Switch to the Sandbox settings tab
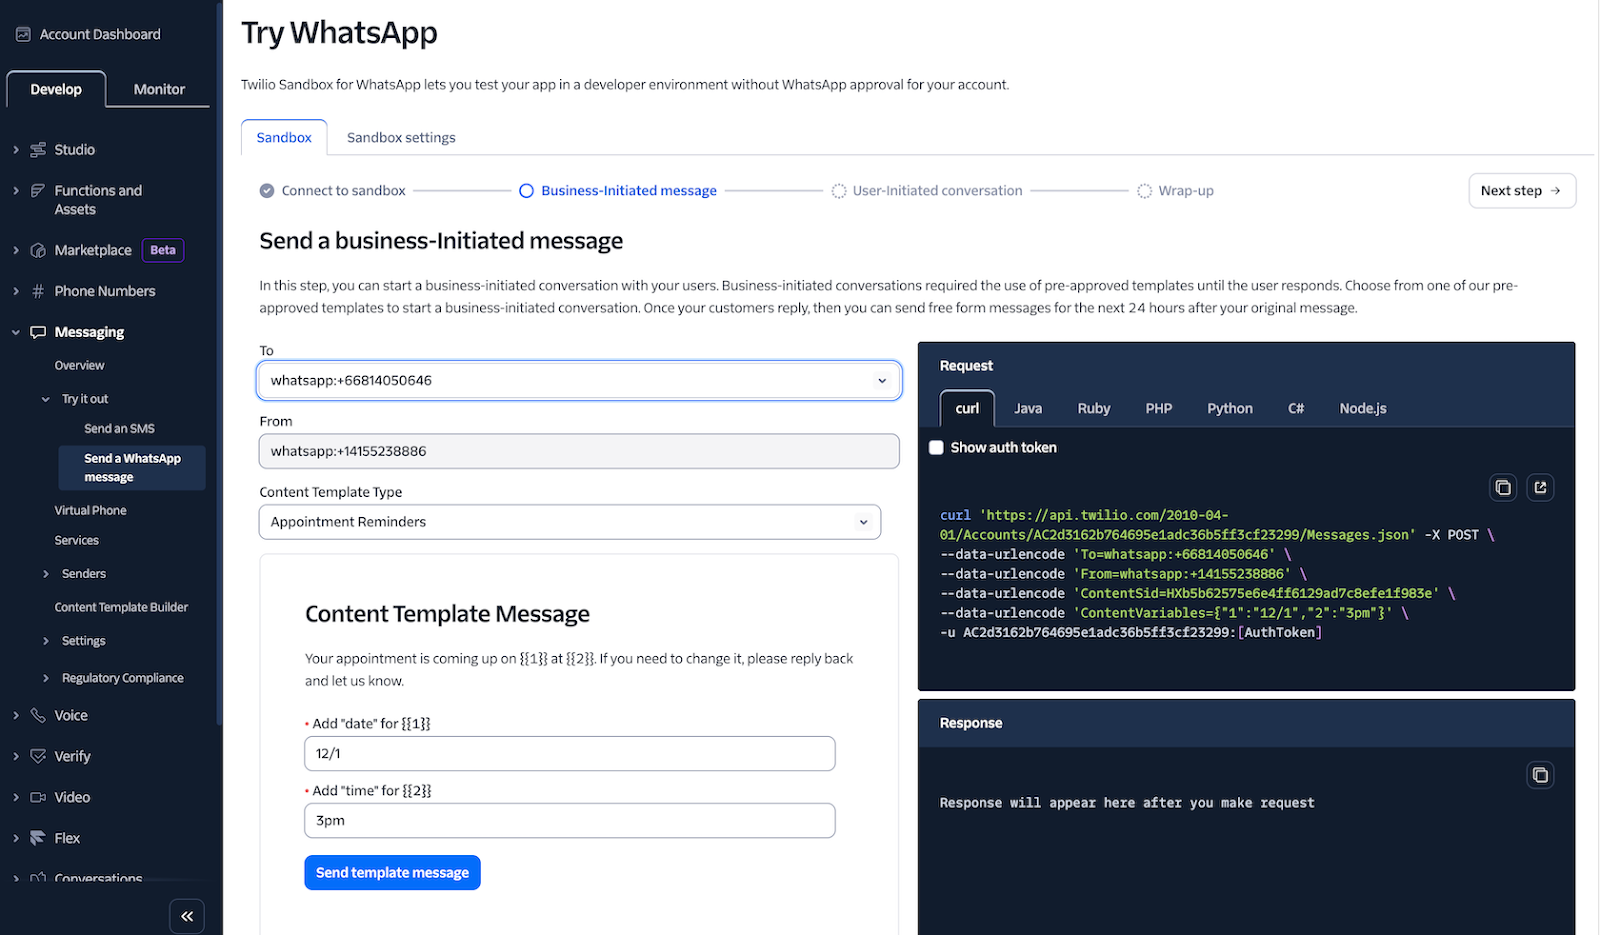1600x935 pixels. coord(400,137)
